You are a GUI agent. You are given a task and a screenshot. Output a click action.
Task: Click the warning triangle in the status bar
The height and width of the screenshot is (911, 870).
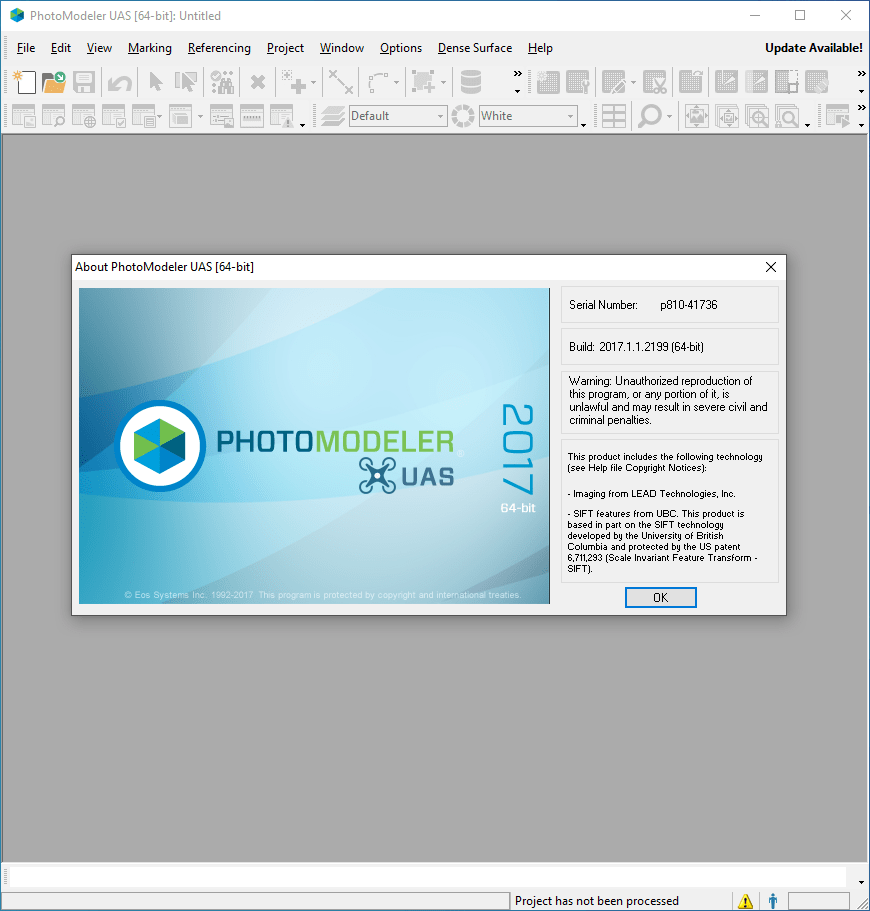click(x=746, y=901)
